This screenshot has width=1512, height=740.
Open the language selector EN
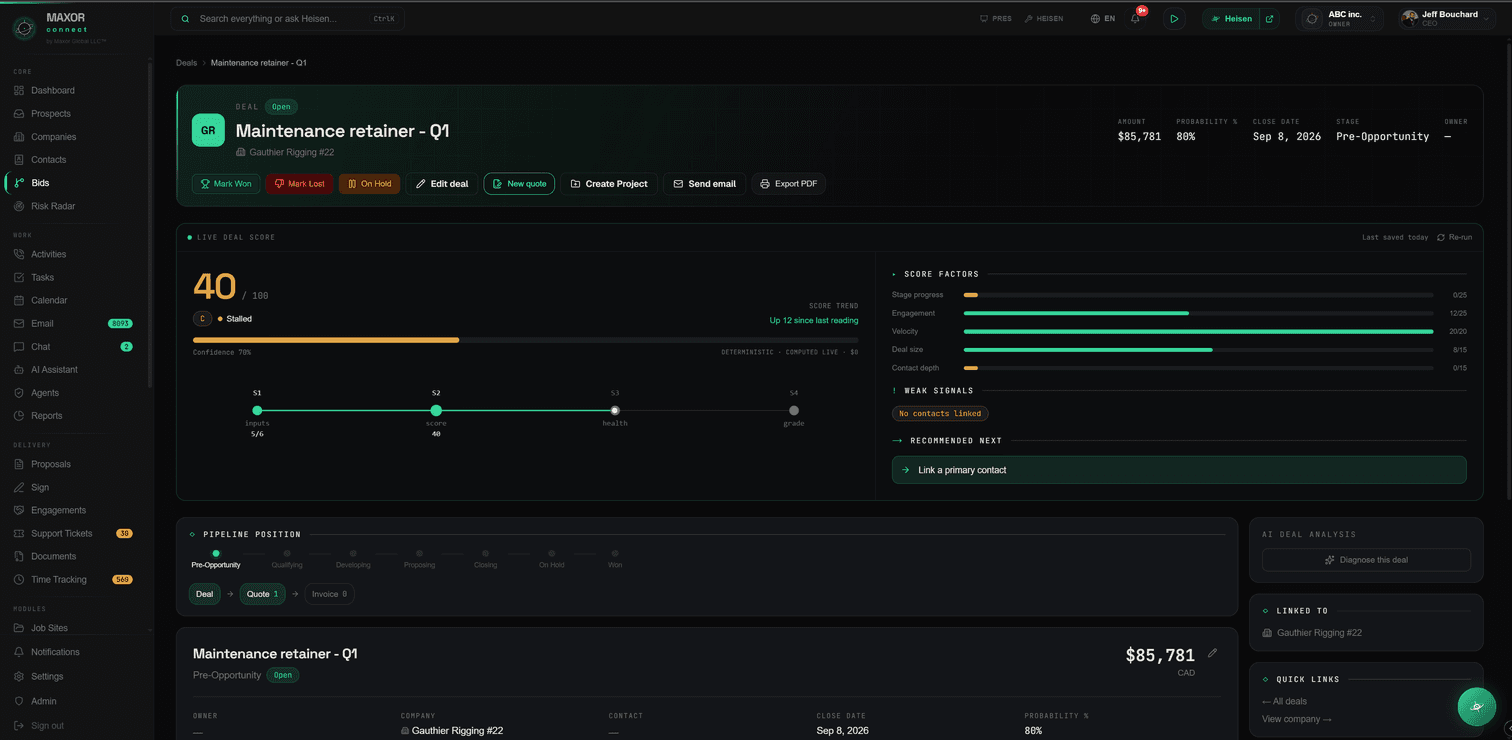(1103, 18)
